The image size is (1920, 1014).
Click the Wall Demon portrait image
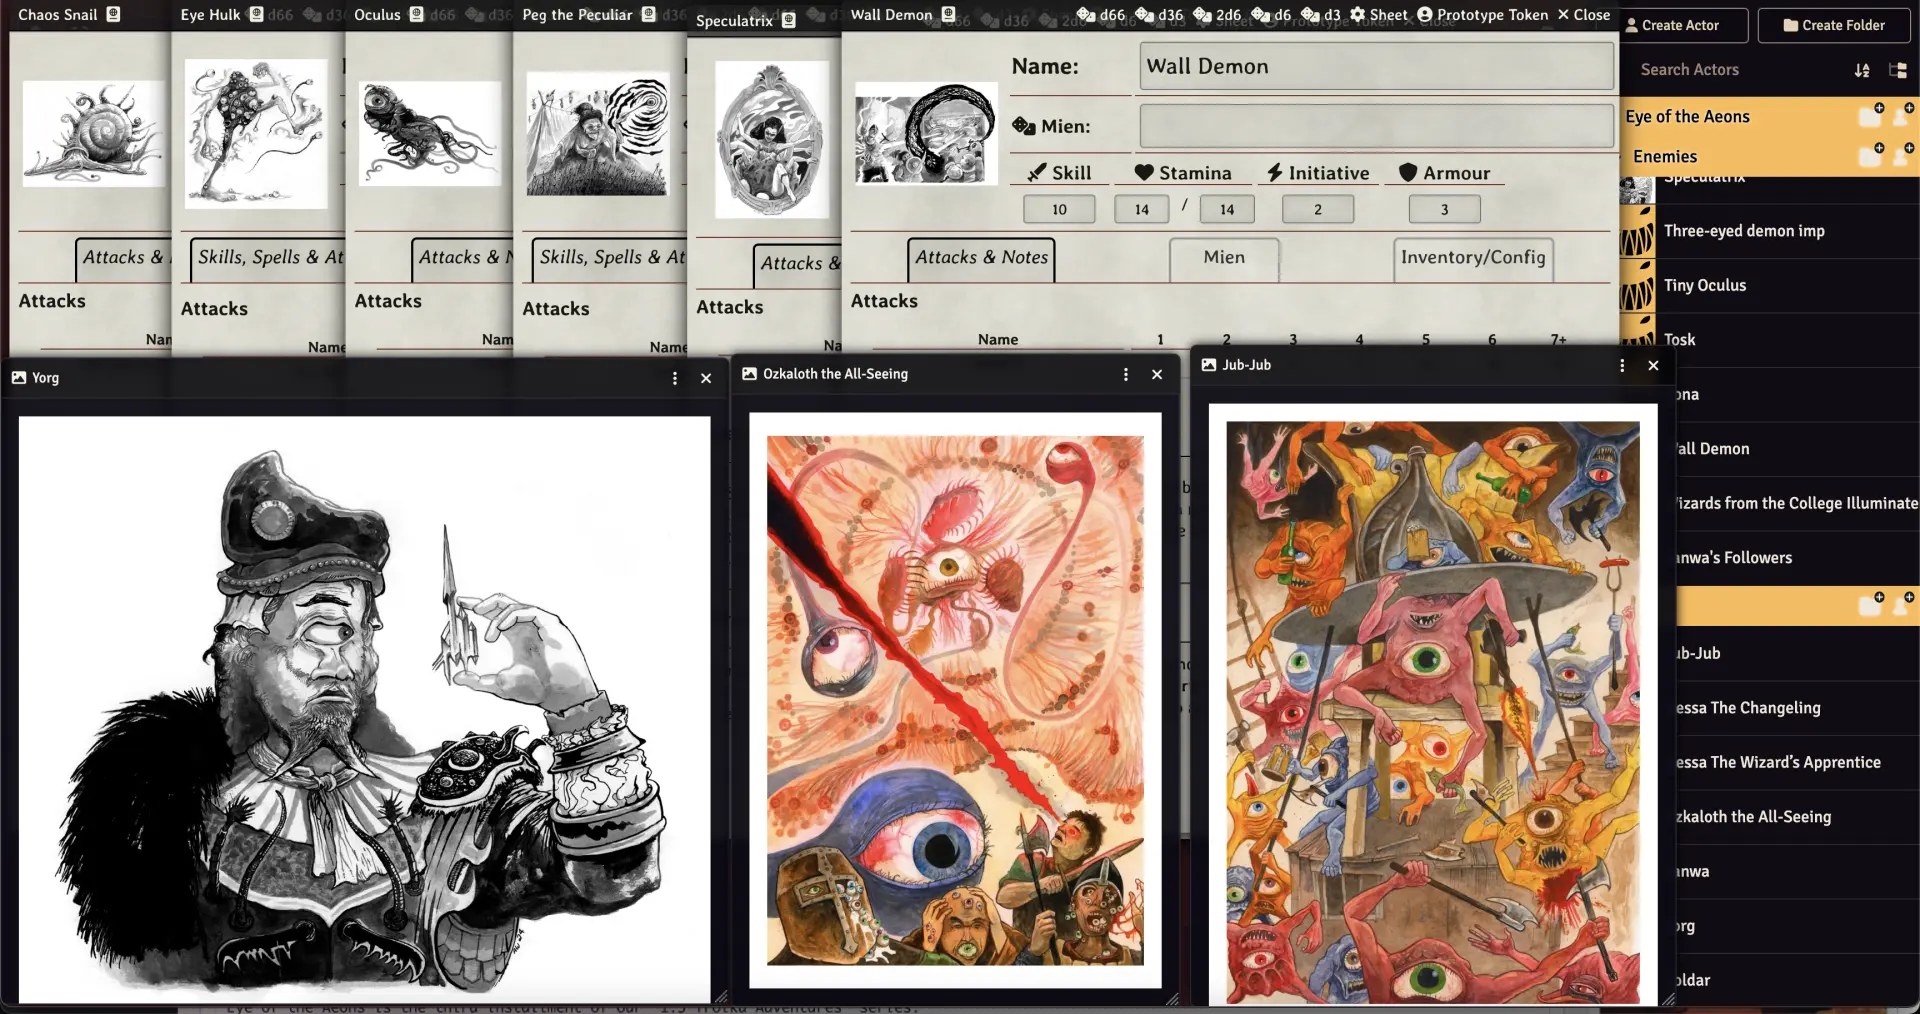coord(926,134)
